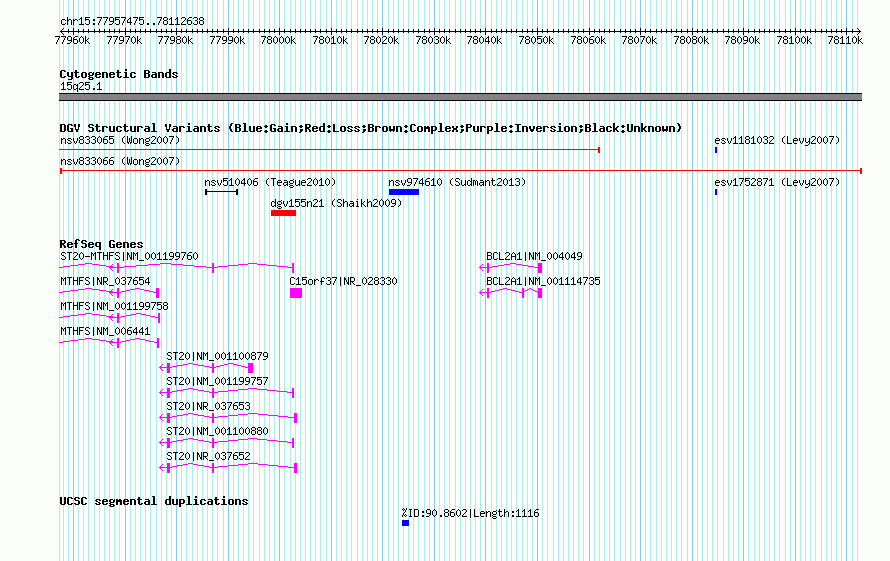Image resolution: width=890 pixels, height=561 pixels.
Task: Select the MTHFS|NR_037654 transcript label
Action: (x=105, y=281)
